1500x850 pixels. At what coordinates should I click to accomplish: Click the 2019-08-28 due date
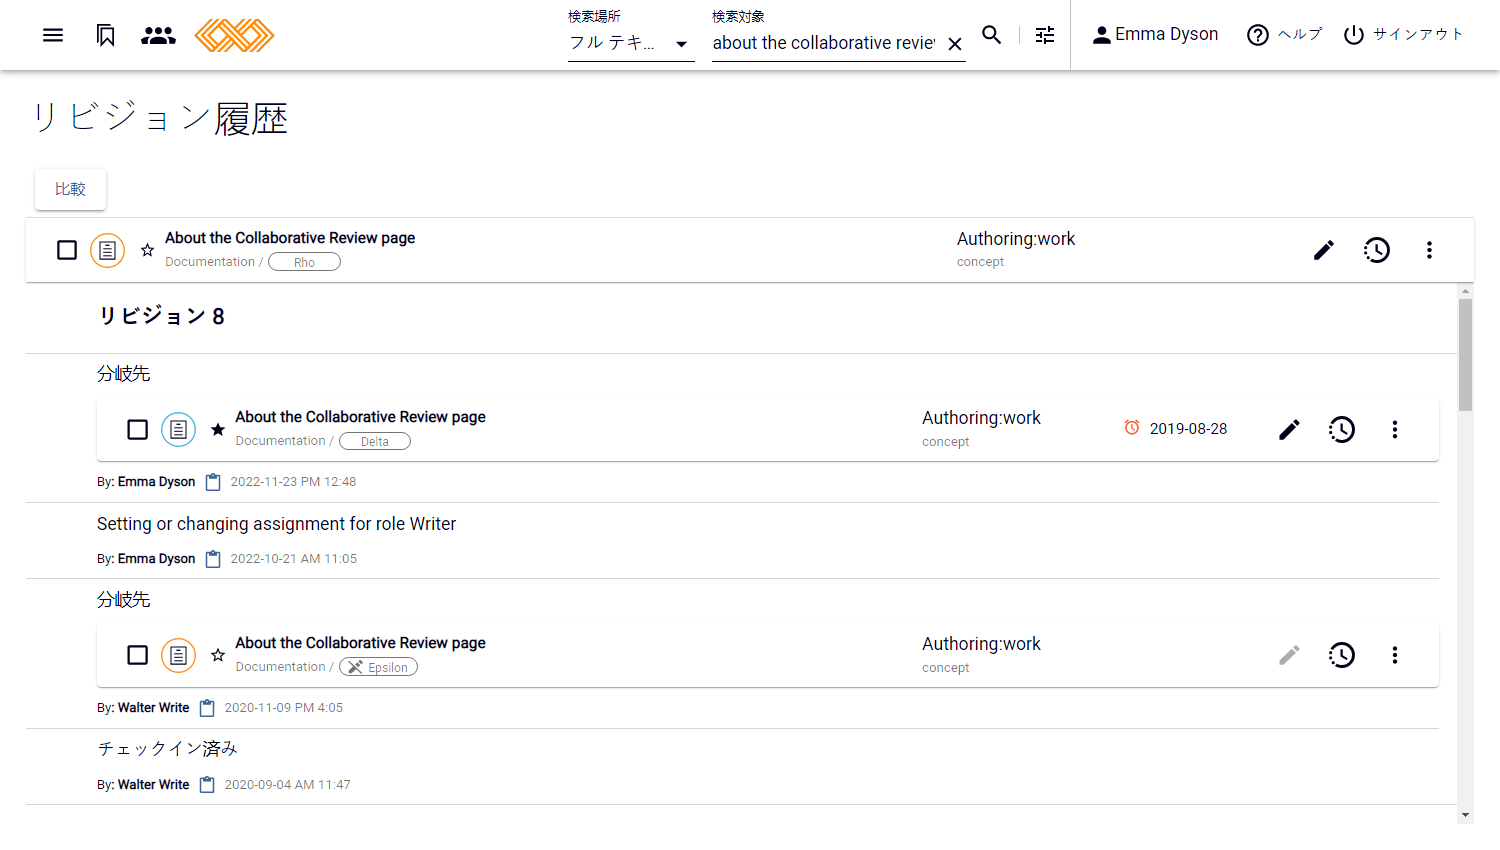(1188, 429)
